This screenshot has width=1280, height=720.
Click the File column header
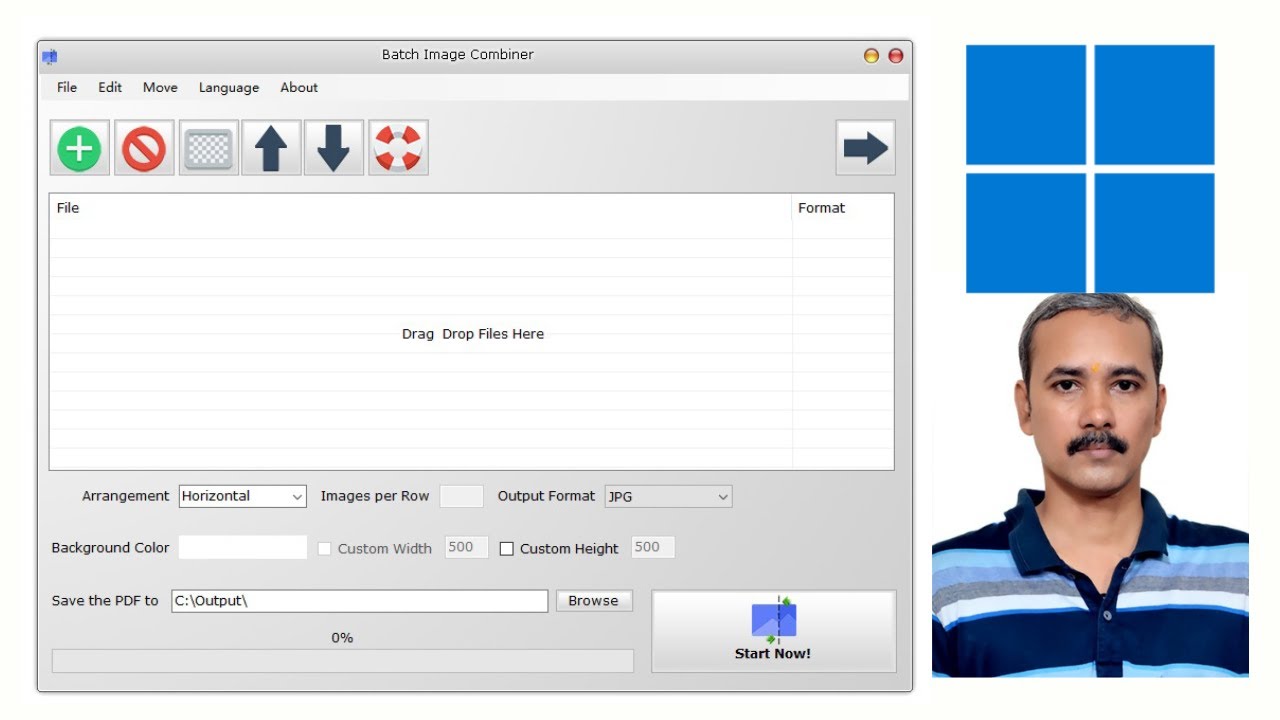pos(421,208)
